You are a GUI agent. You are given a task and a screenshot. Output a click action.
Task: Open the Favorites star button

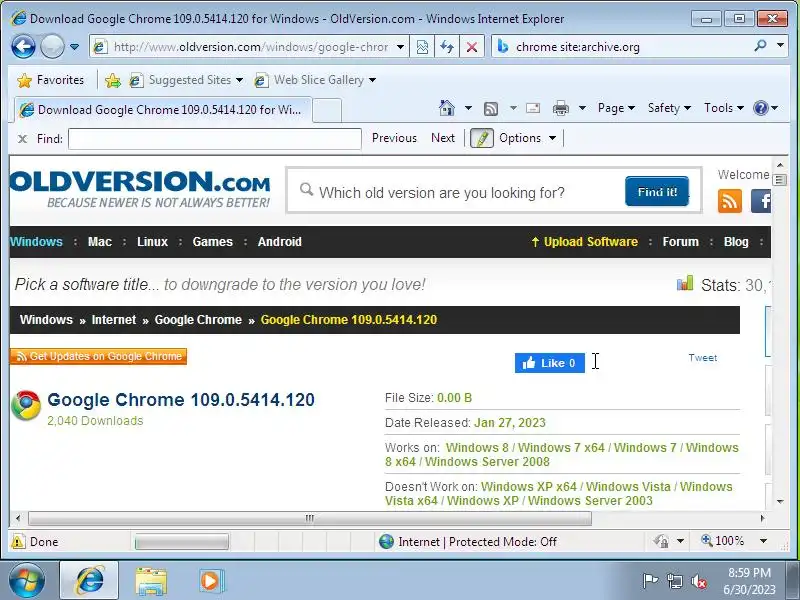click(50, 80)
